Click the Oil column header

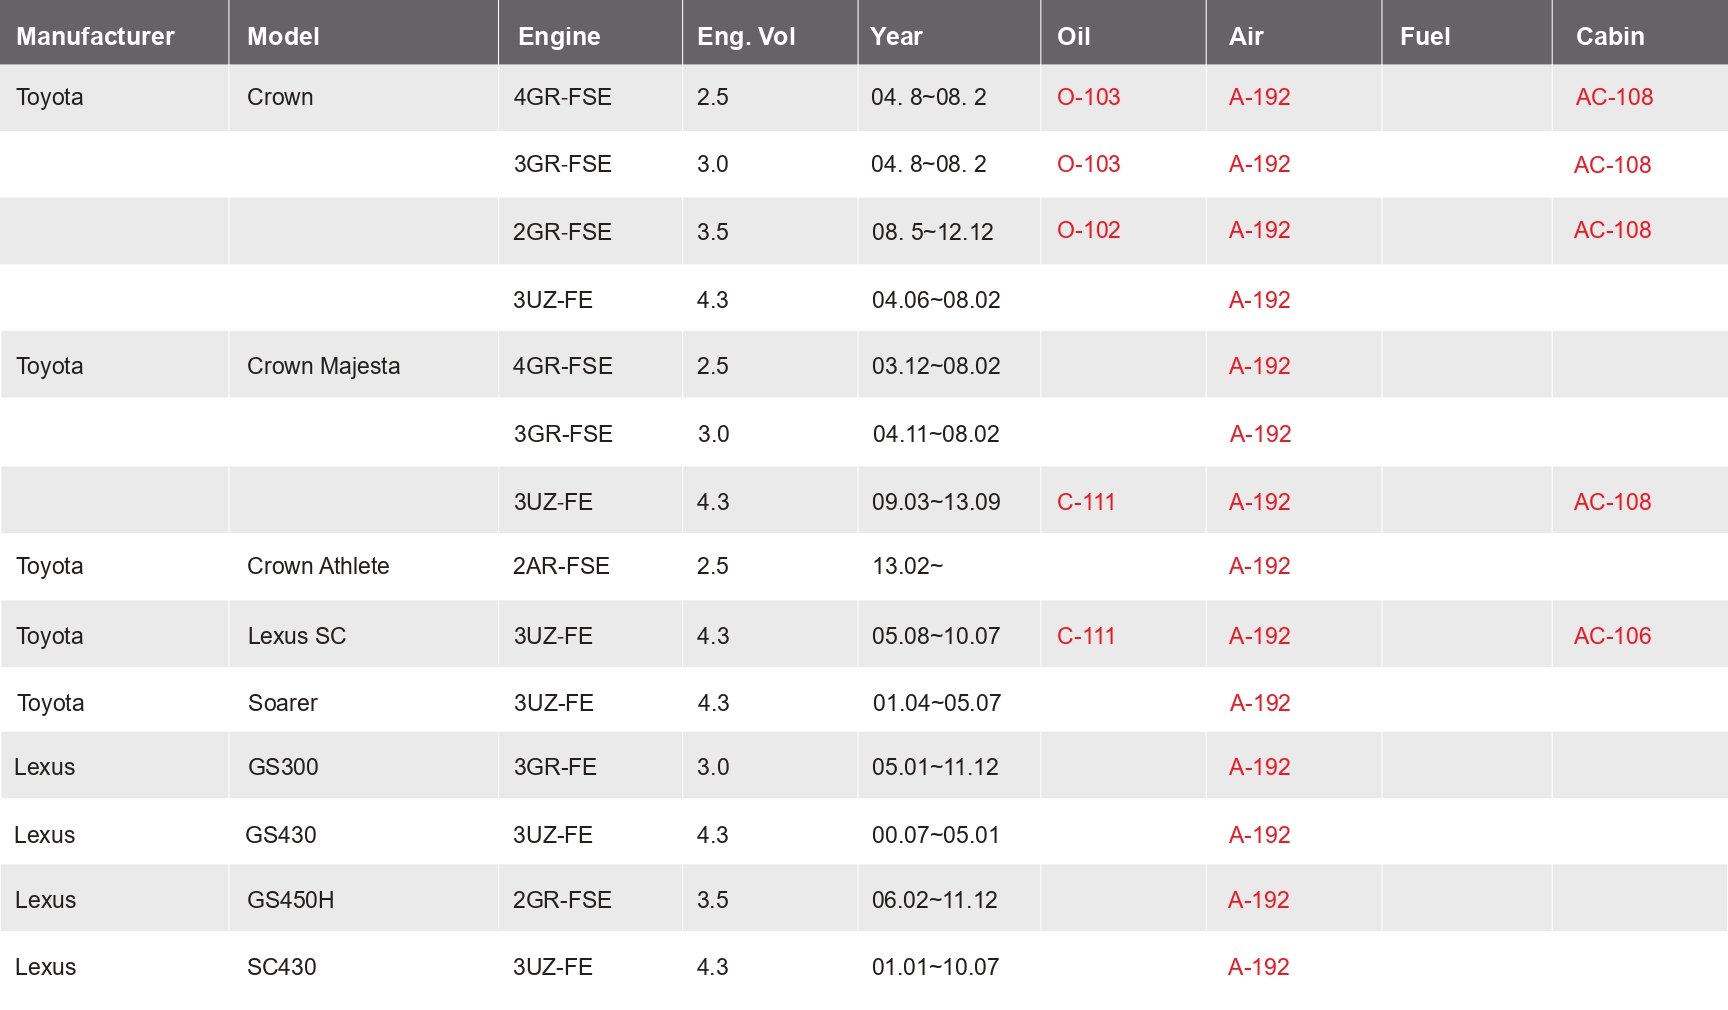[1073, 36]
